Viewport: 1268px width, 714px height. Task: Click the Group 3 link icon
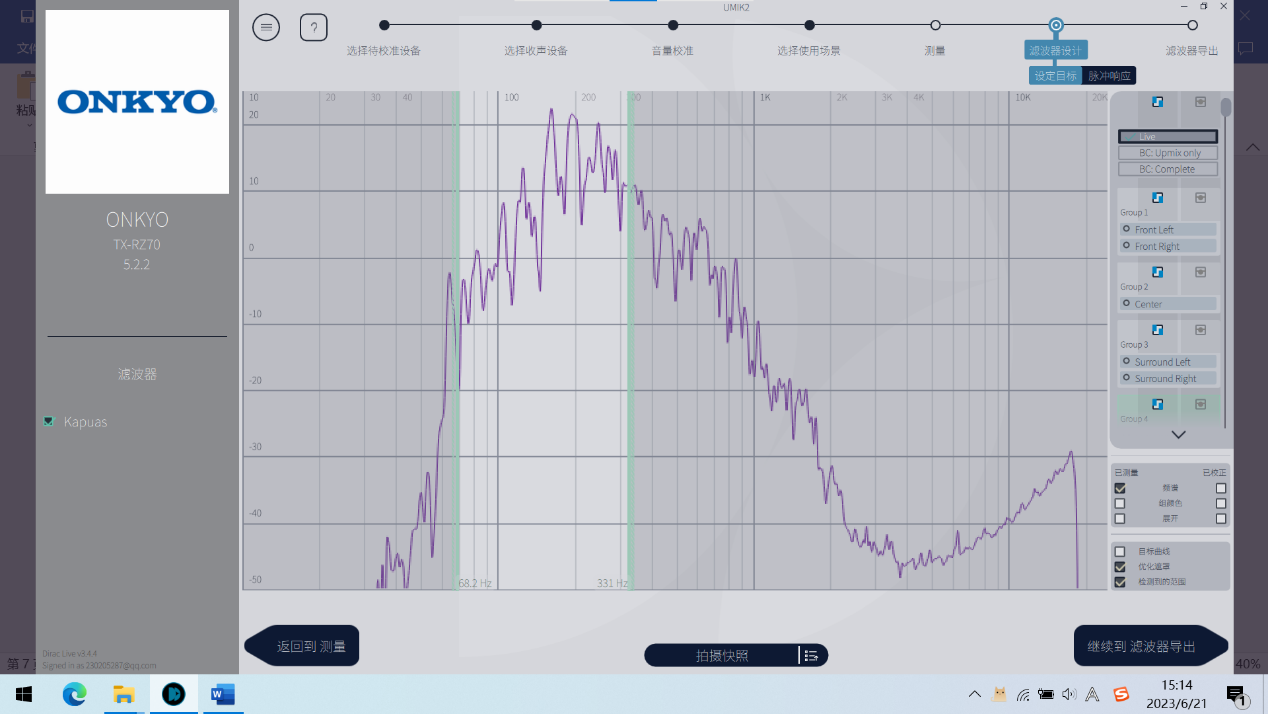click(1157, 329)
